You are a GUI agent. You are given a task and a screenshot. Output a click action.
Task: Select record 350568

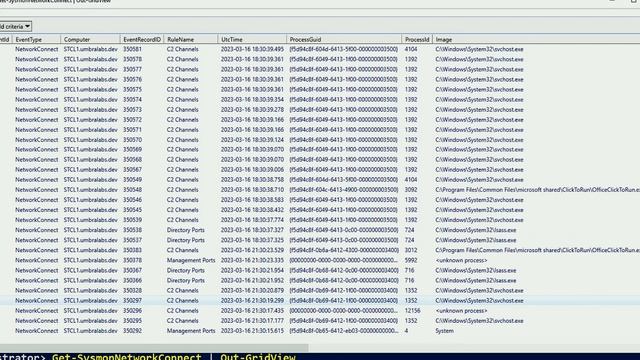tap(132, 160)
